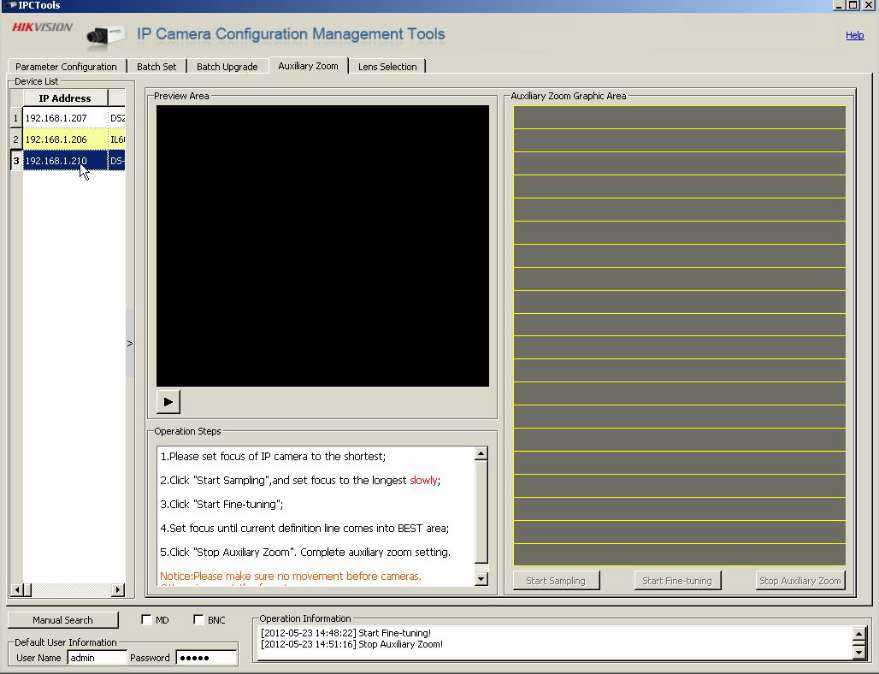
Task: Open the Lens Selection tab
Action: coord(387,67)
